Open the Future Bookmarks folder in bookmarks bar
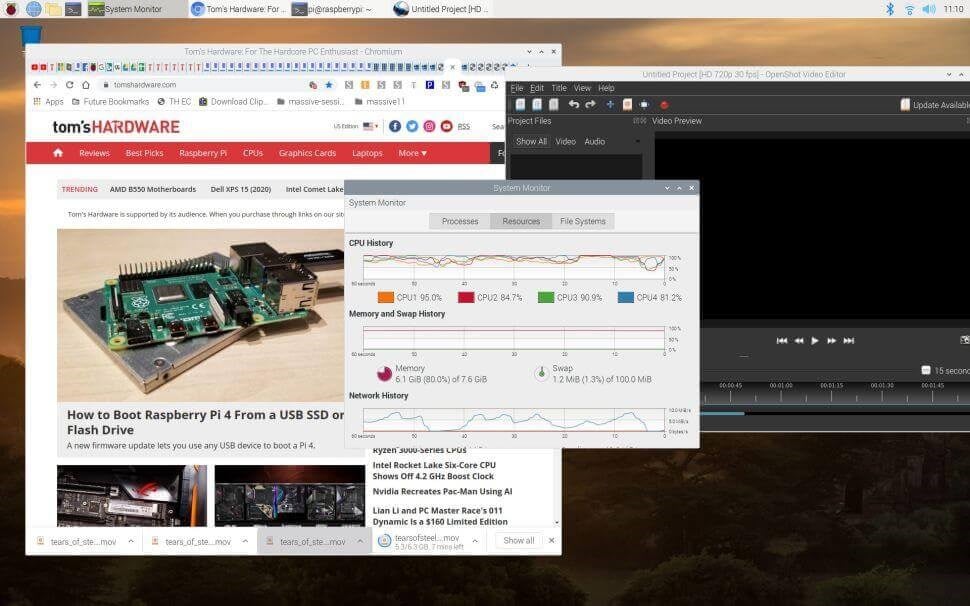This screenshot has height=606, width=970. pos(111,101)
